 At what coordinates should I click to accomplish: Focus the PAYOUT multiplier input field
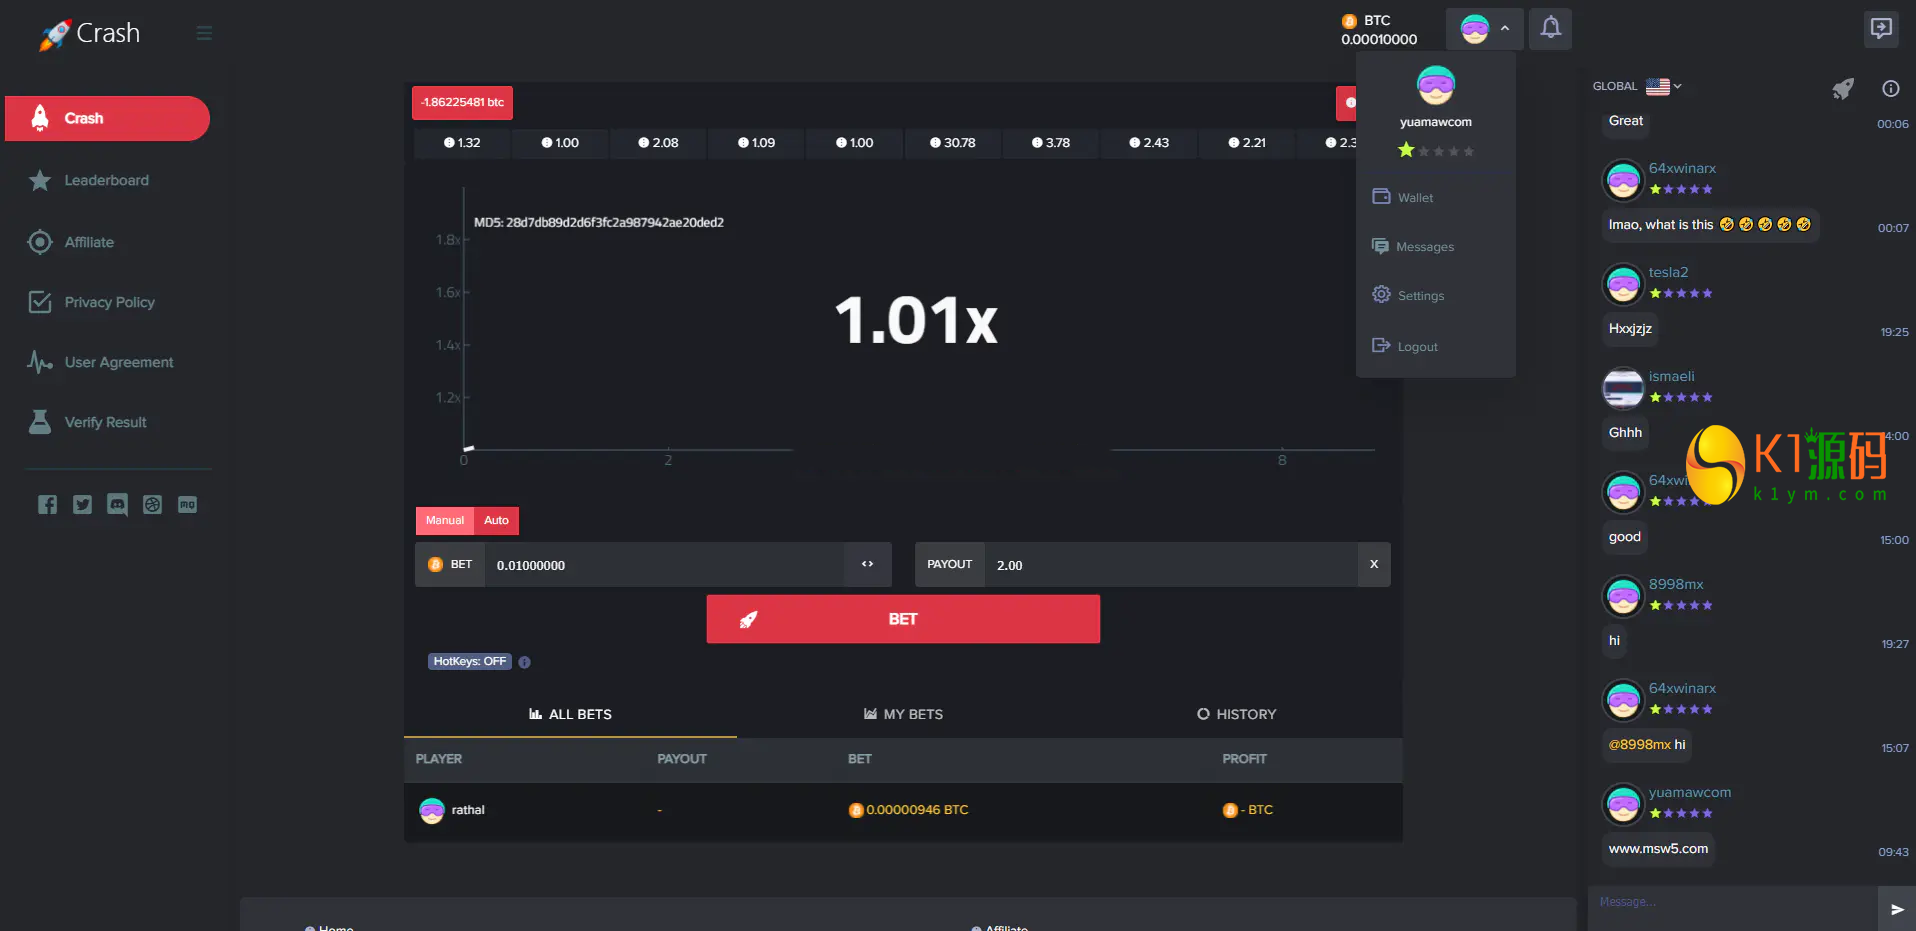(1170, 565)
